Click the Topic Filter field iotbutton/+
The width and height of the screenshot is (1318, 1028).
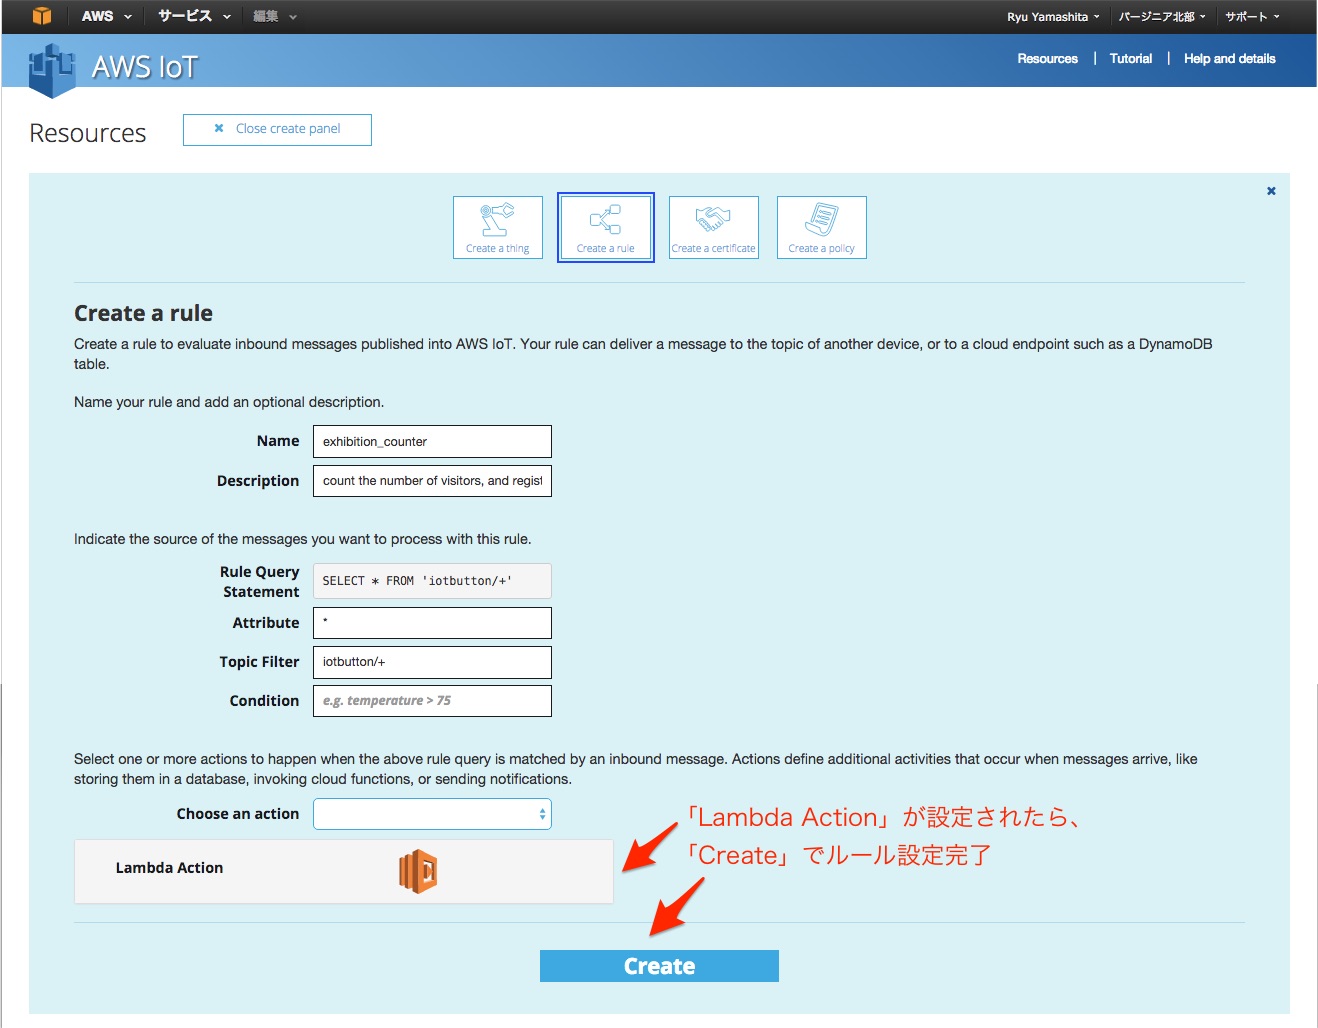coord(432,662)
